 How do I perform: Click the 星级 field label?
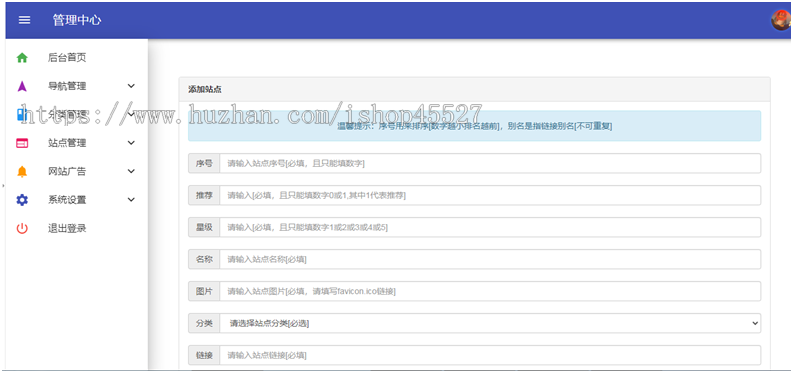[x=204, y=227]
